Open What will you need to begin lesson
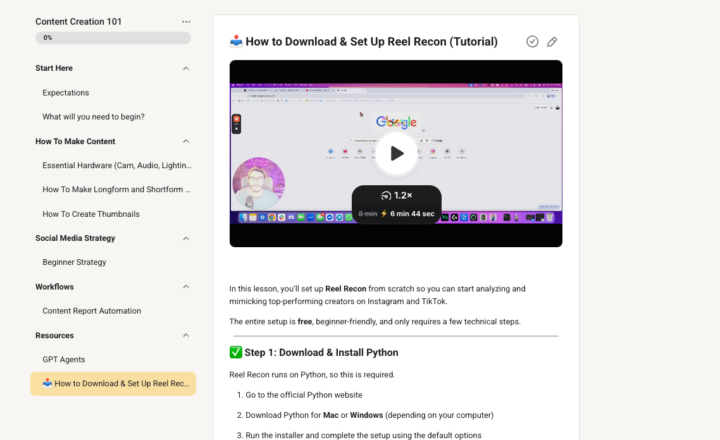 click(x=93, y=117)
